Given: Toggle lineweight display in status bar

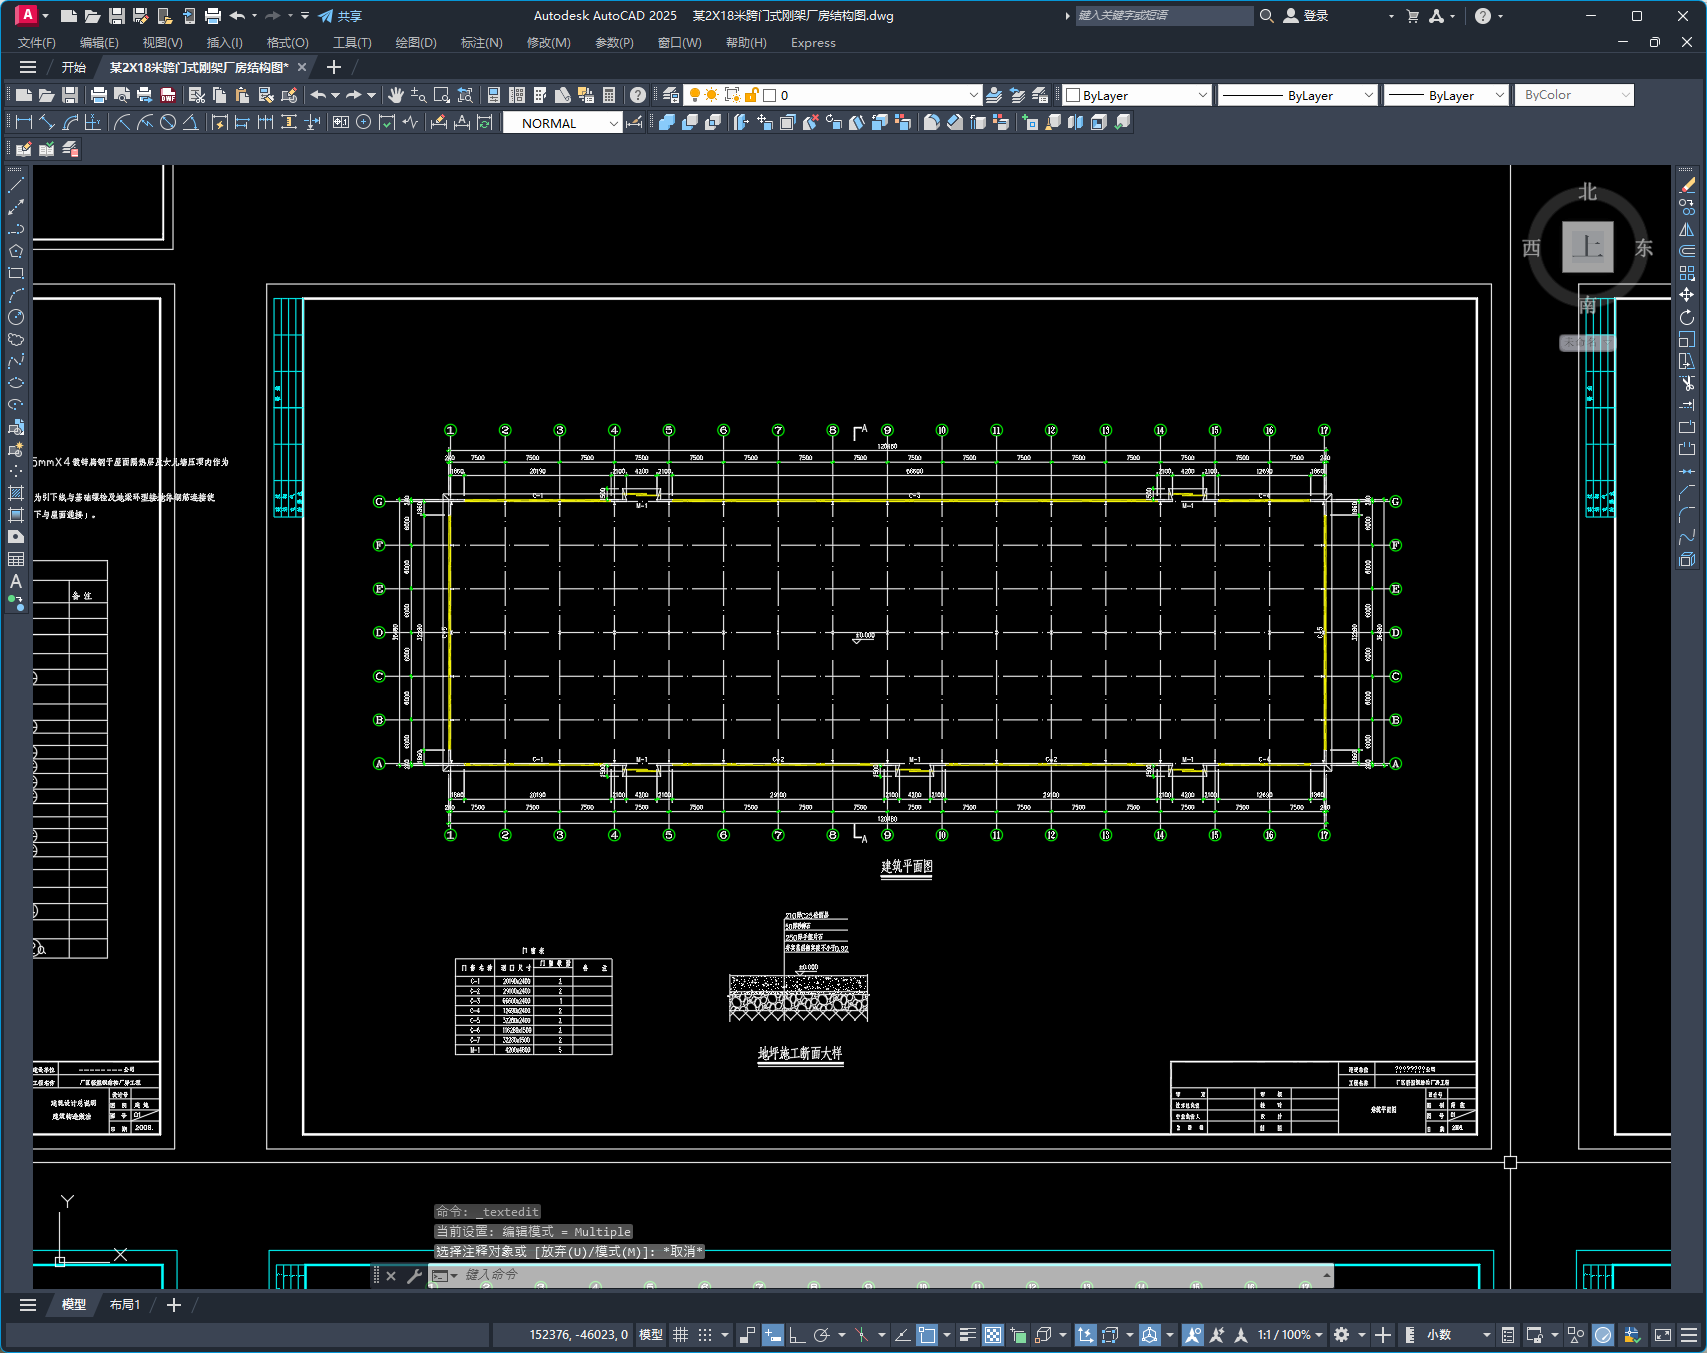Looking at the screenshot, I should [967, 1335].
